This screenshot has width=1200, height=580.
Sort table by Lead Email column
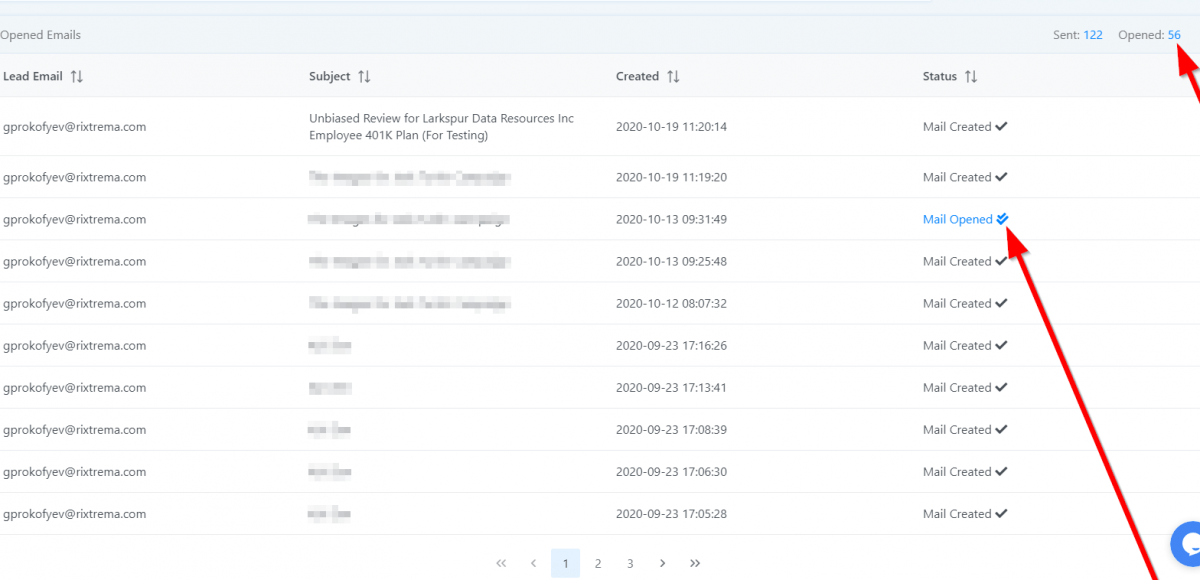pos(77,77)
